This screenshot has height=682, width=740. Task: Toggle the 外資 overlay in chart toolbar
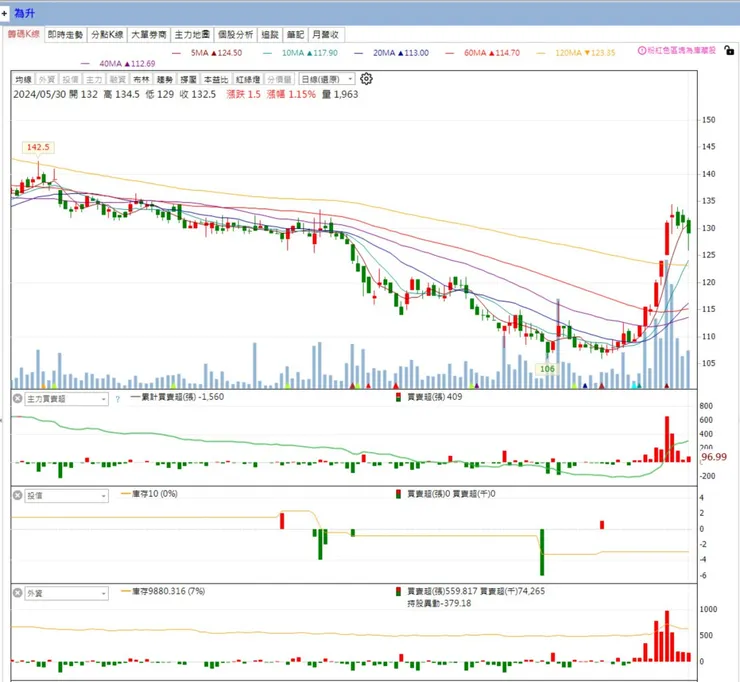pyautogui.click(x=47, y=79)
